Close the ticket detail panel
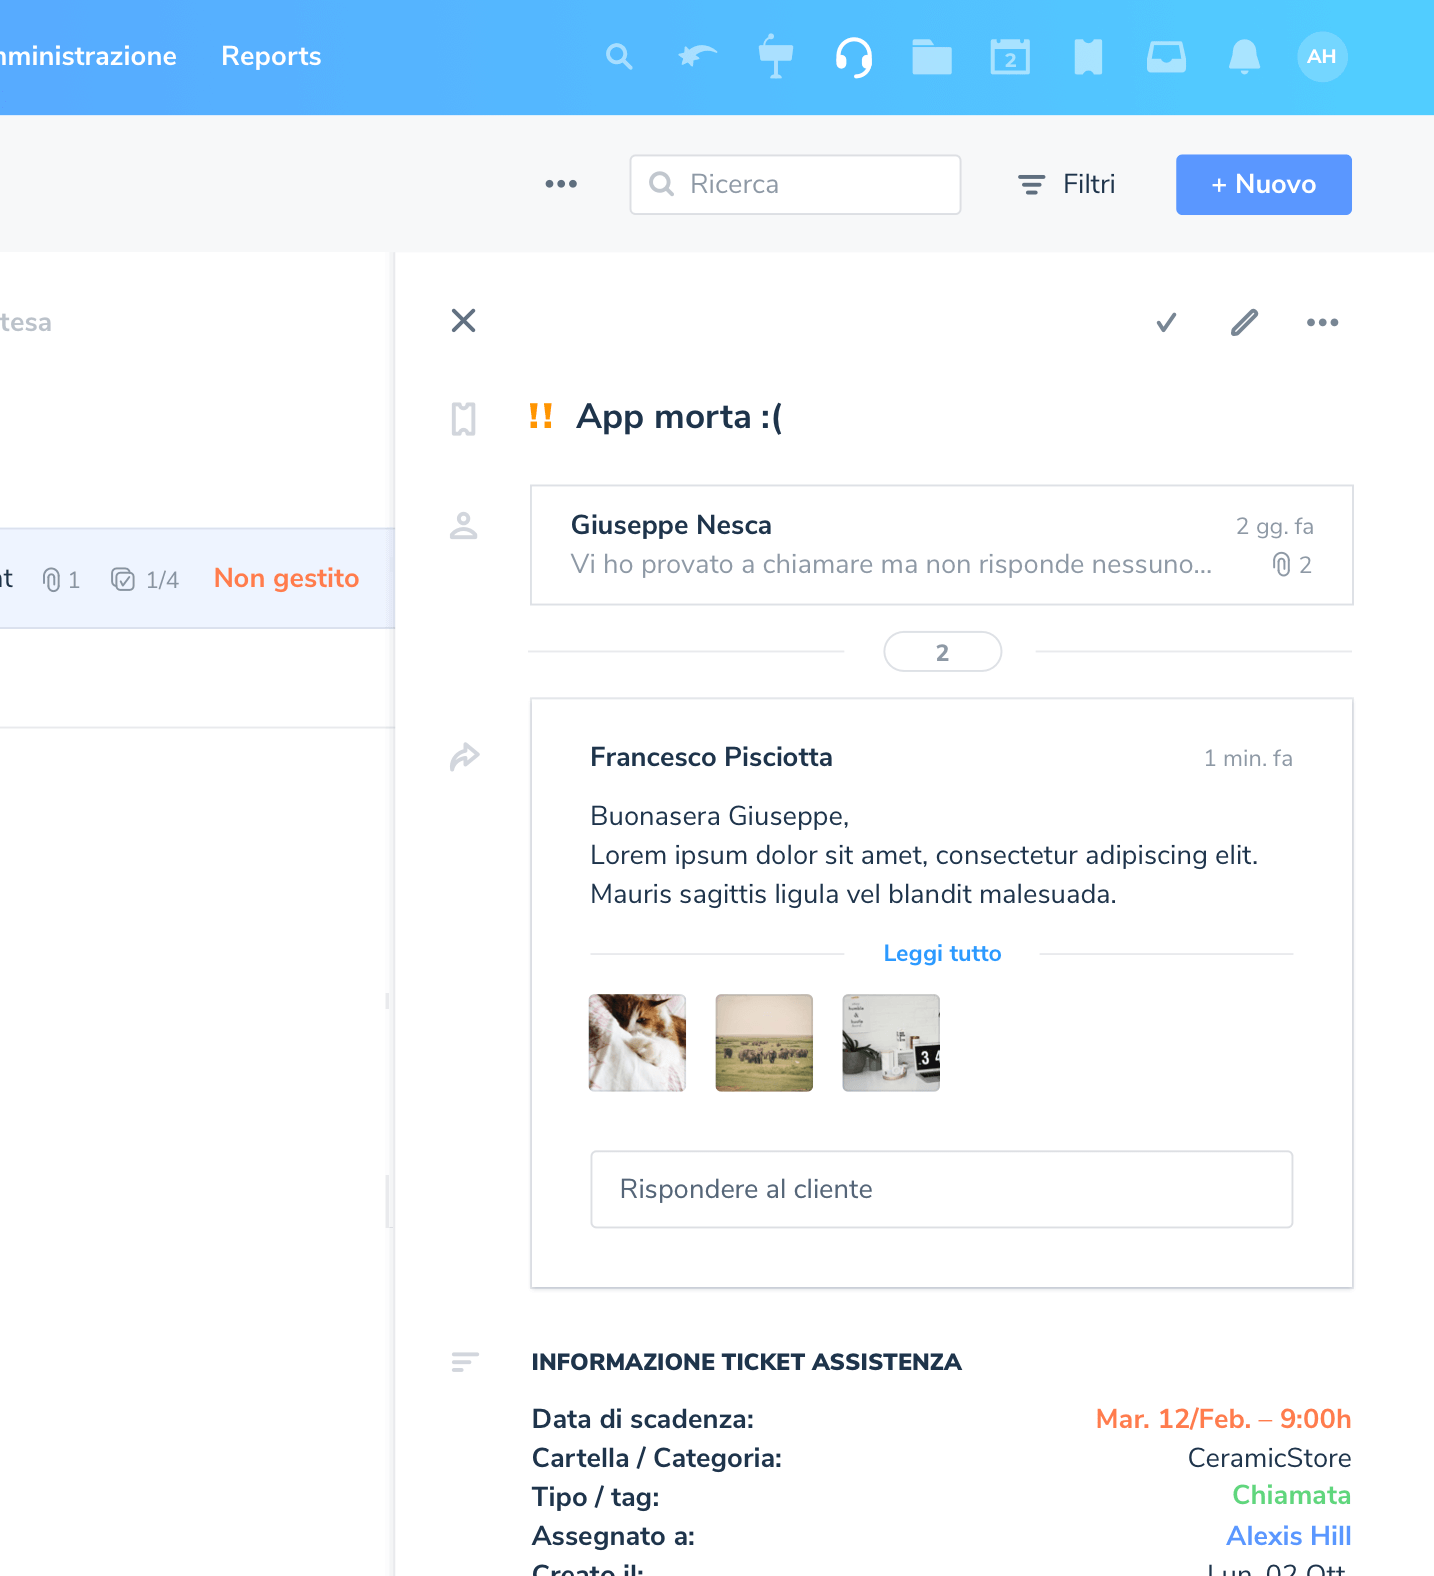The width and height of the screenshot is (1434, 1576). click(x=463, y=321)
